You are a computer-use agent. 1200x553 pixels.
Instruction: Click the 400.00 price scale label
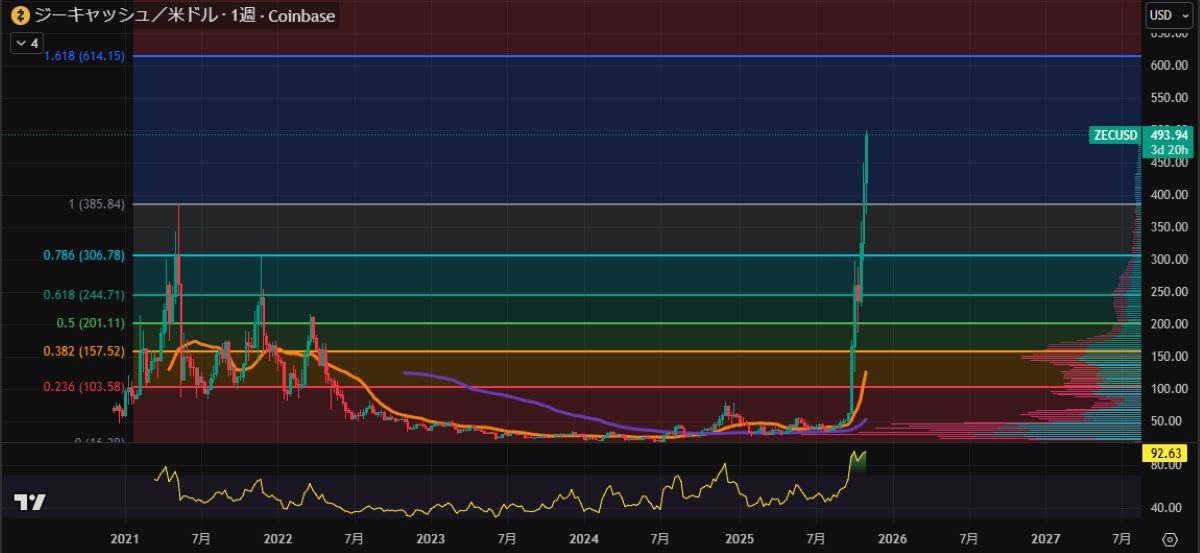click(1168, 195)
